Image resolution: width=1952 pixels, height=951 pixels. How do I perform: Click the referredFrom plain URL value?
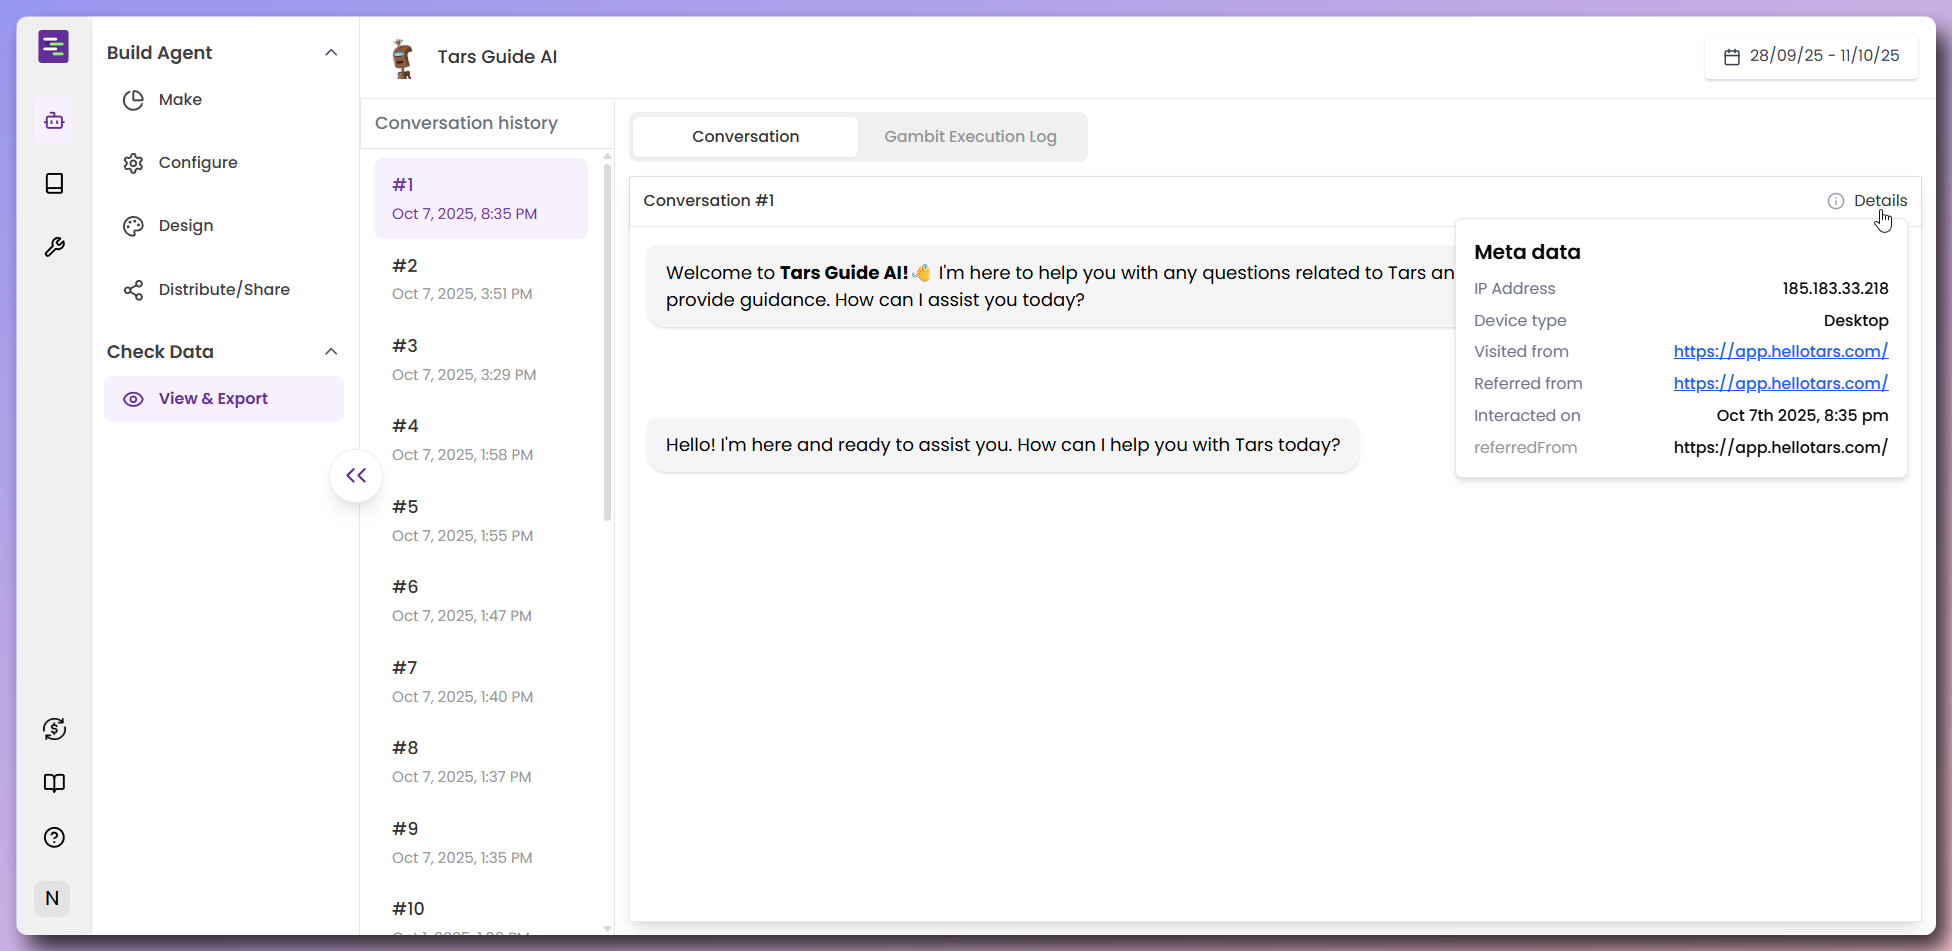point(1780,448)
